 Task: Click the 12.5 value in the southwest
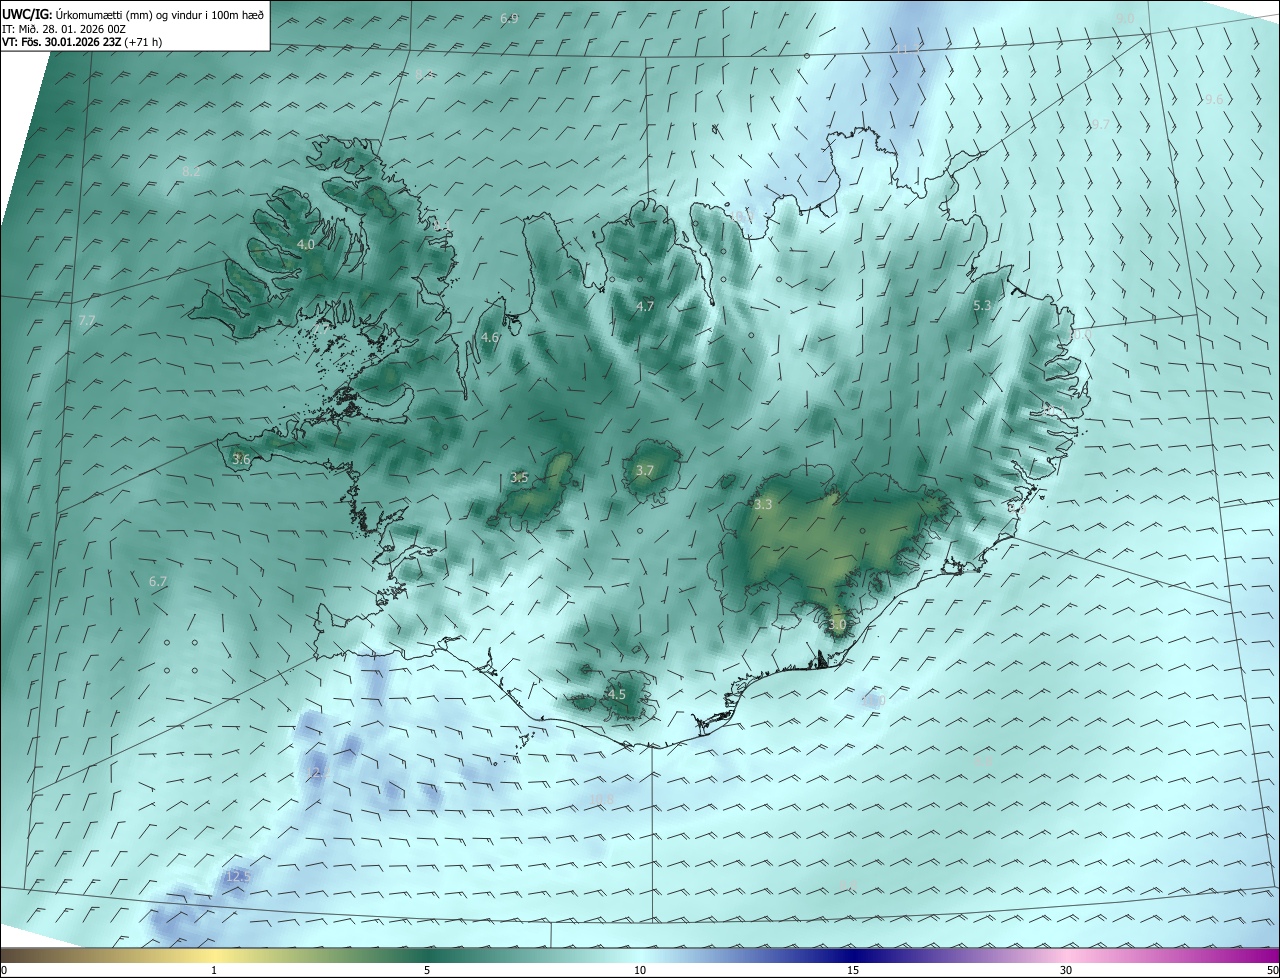pos(237,876)
